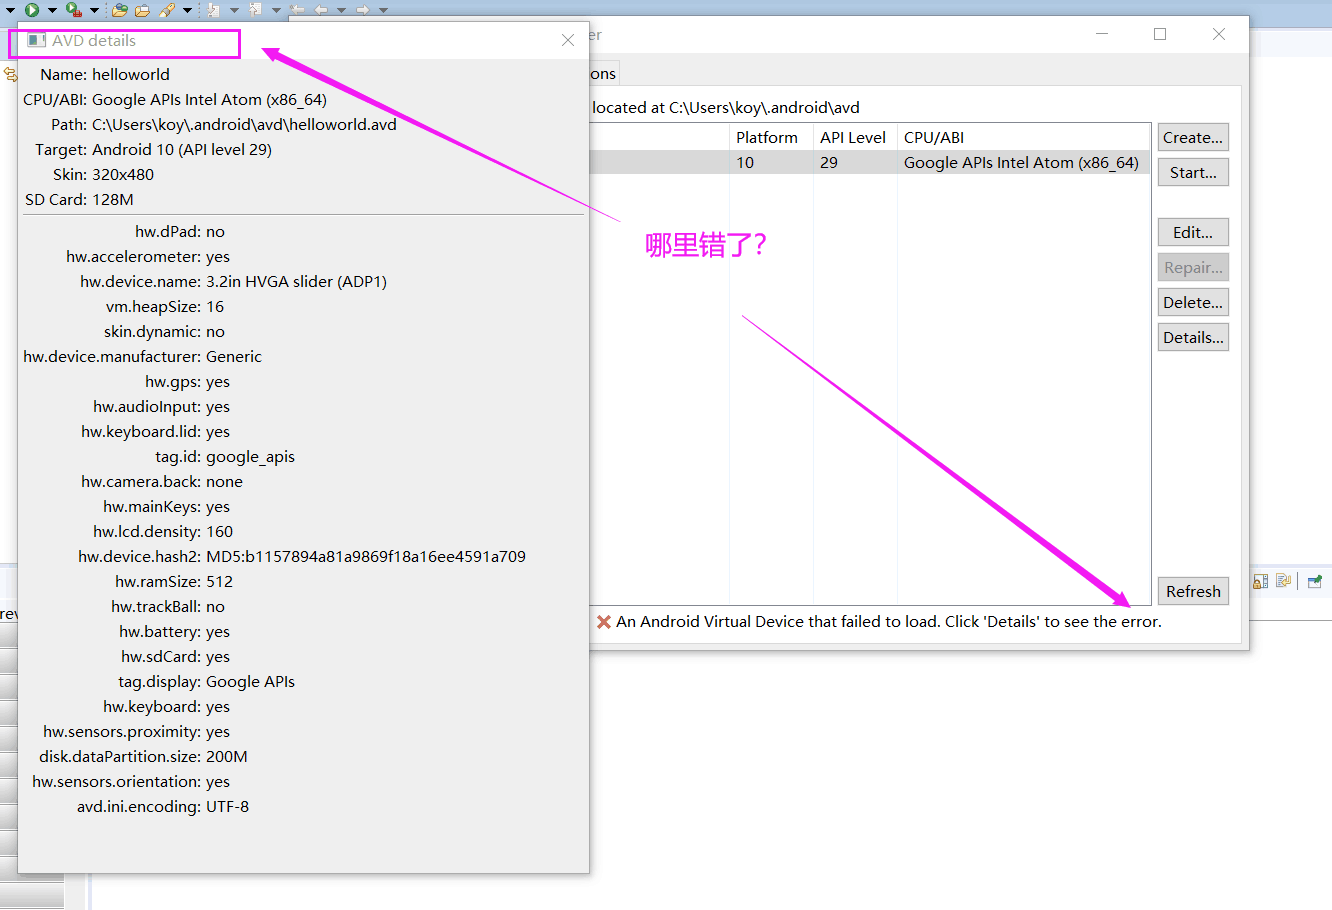Click the tag.display value 'Google APIs'
1332x910 pixels.
click(250, 681)
